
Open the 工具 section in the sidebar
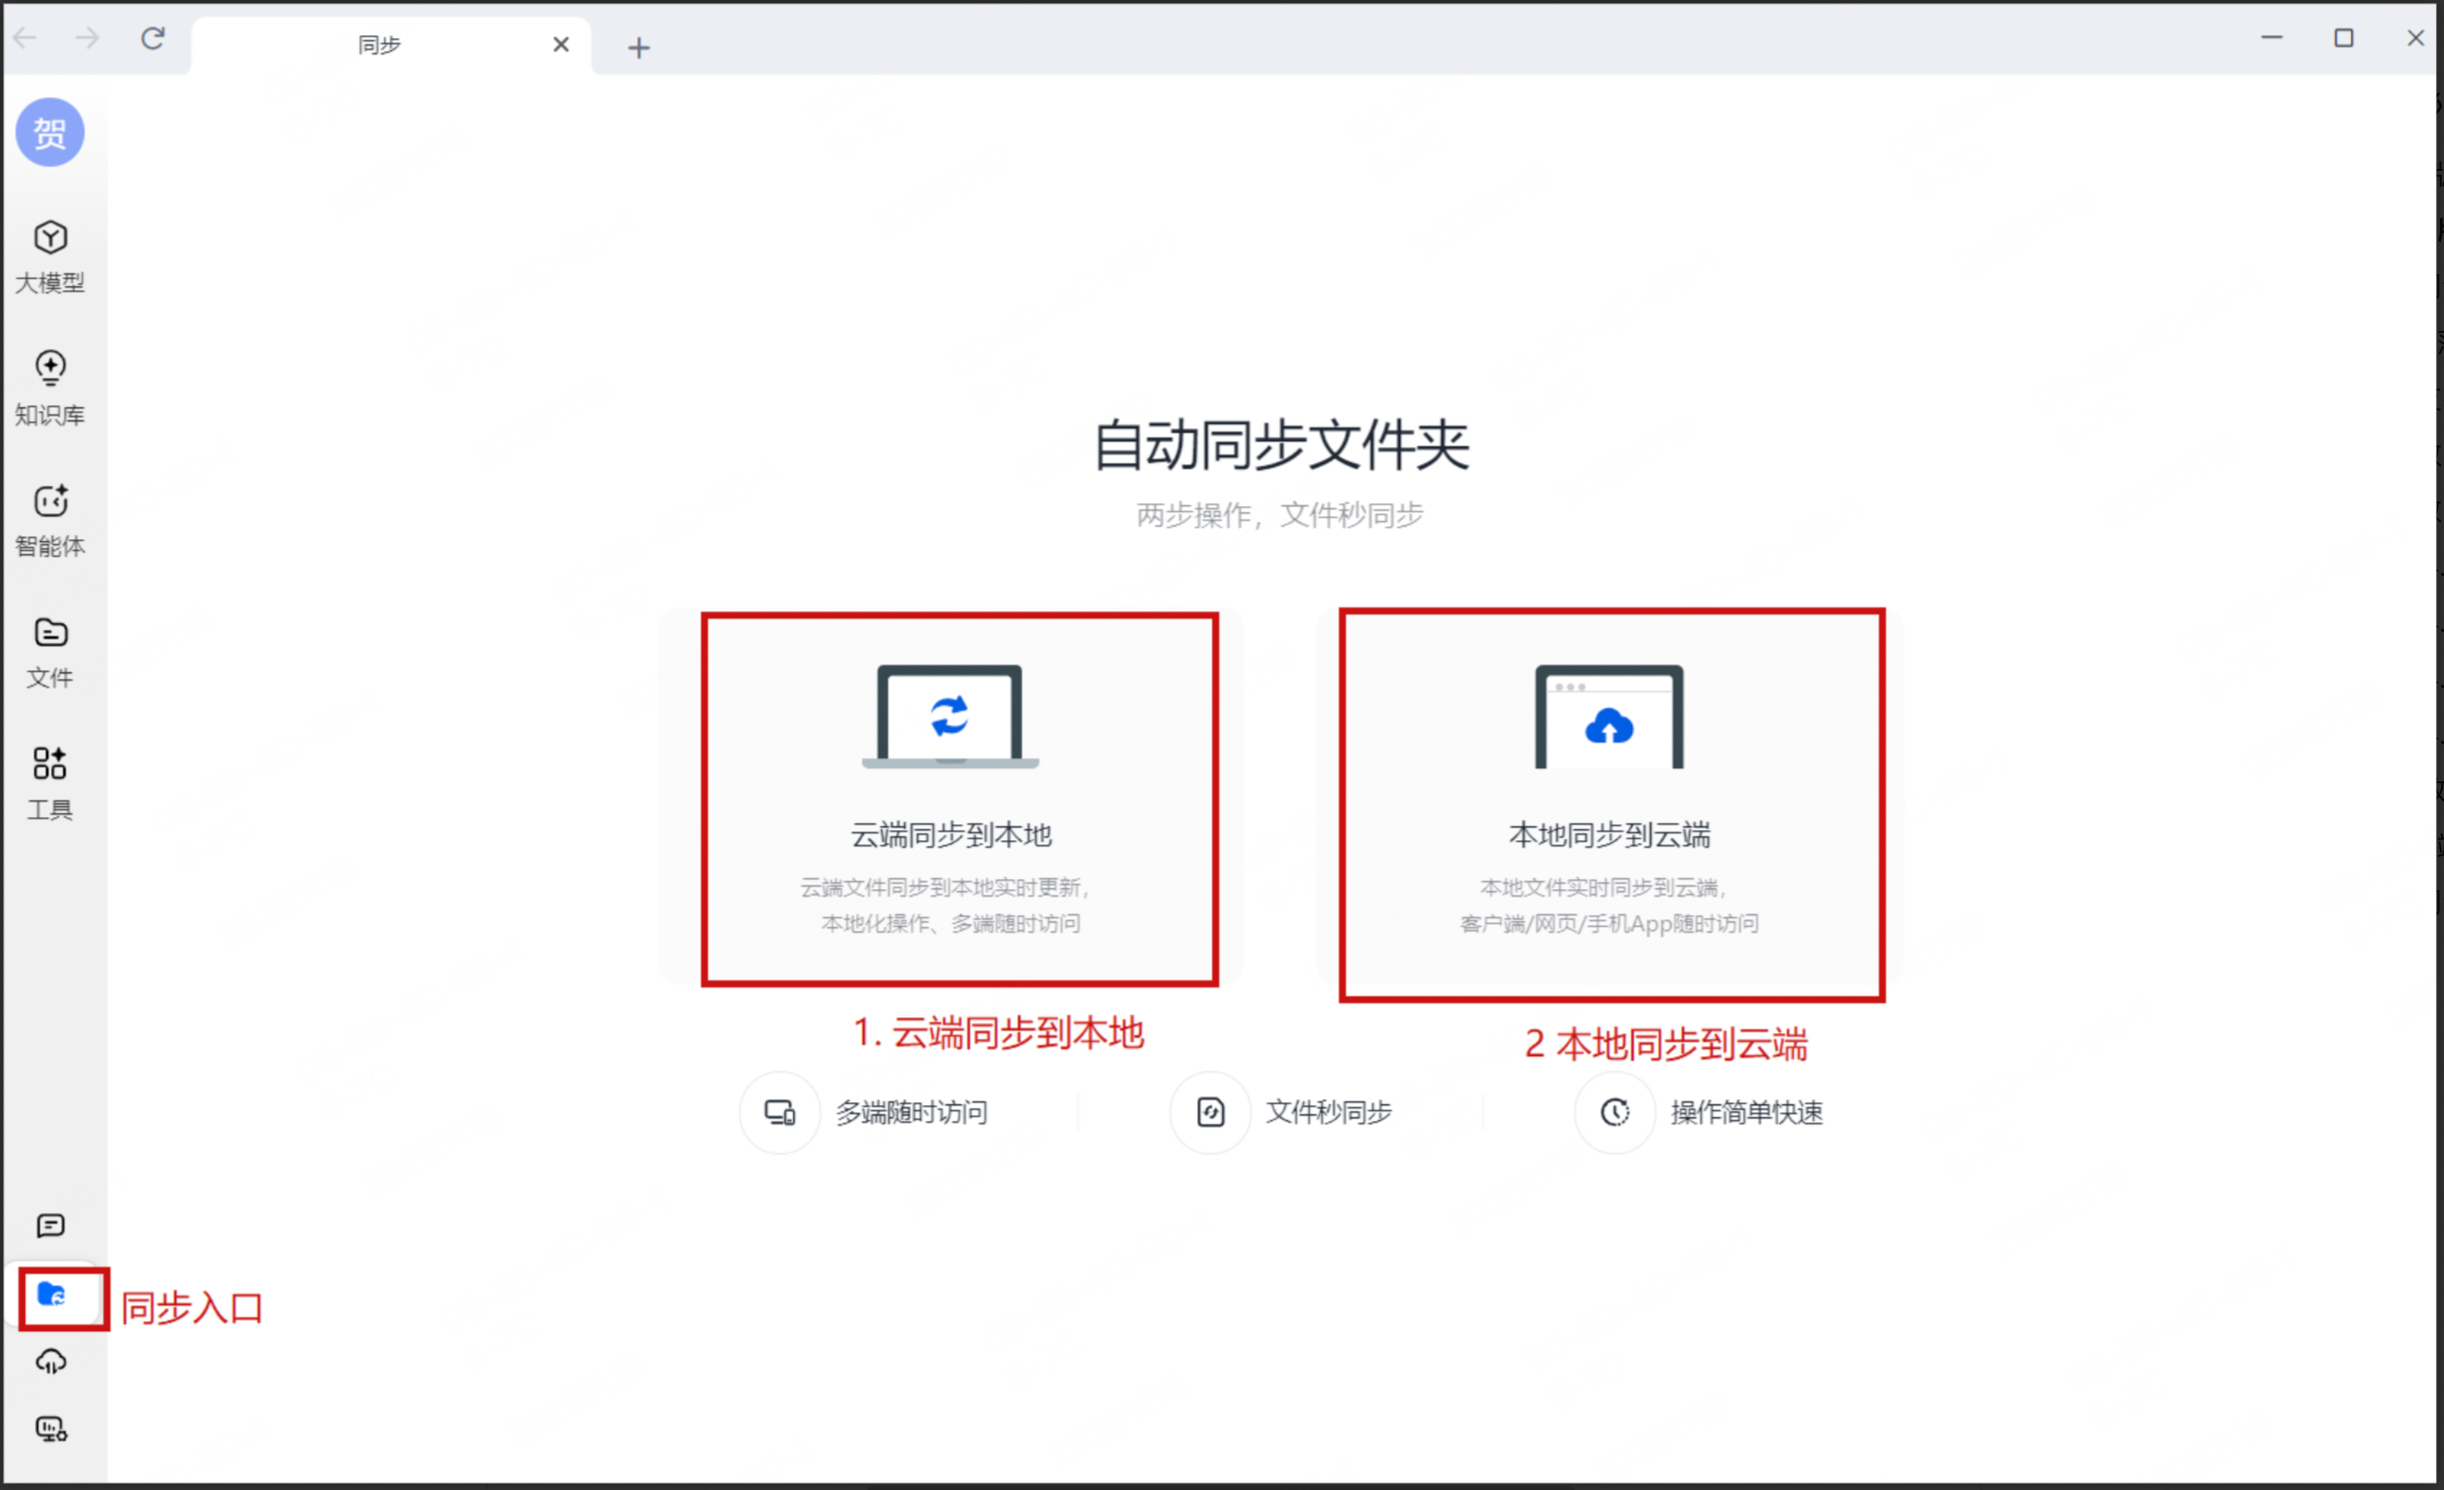[50, 781]
